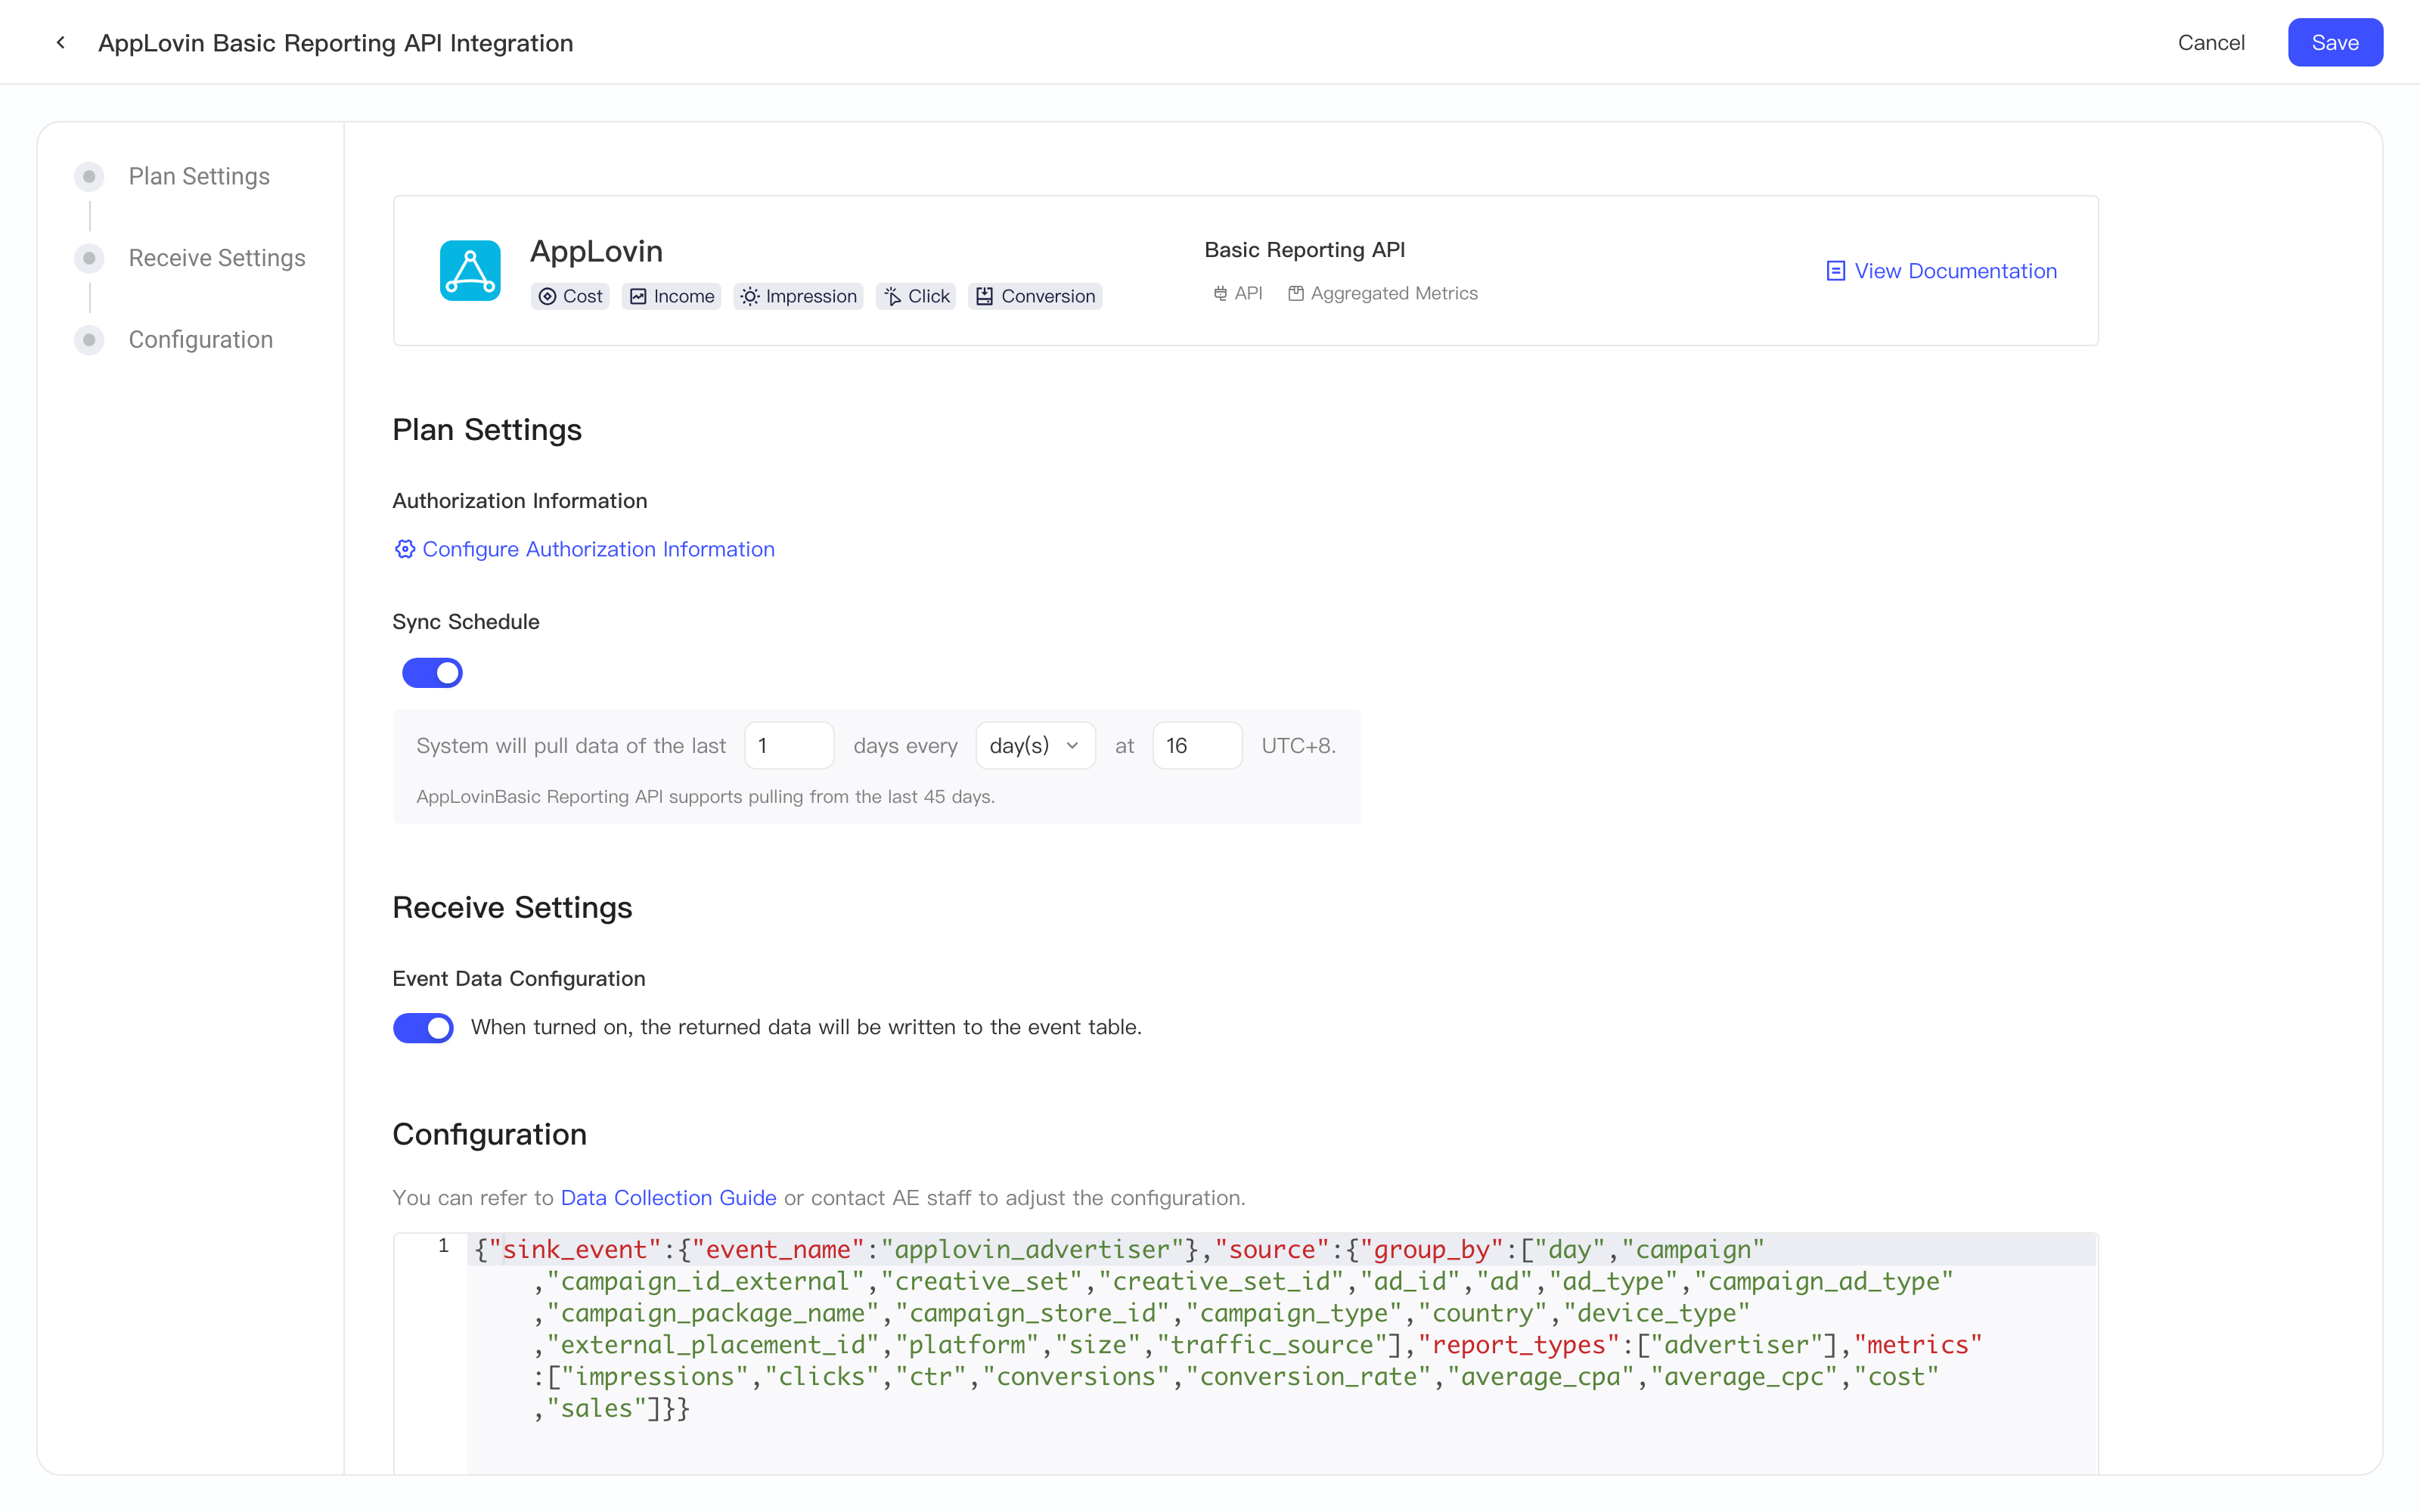The image size is (2420, 1512).
Task: Click the Basic Reporting API label
Action: click(1304, 250)
